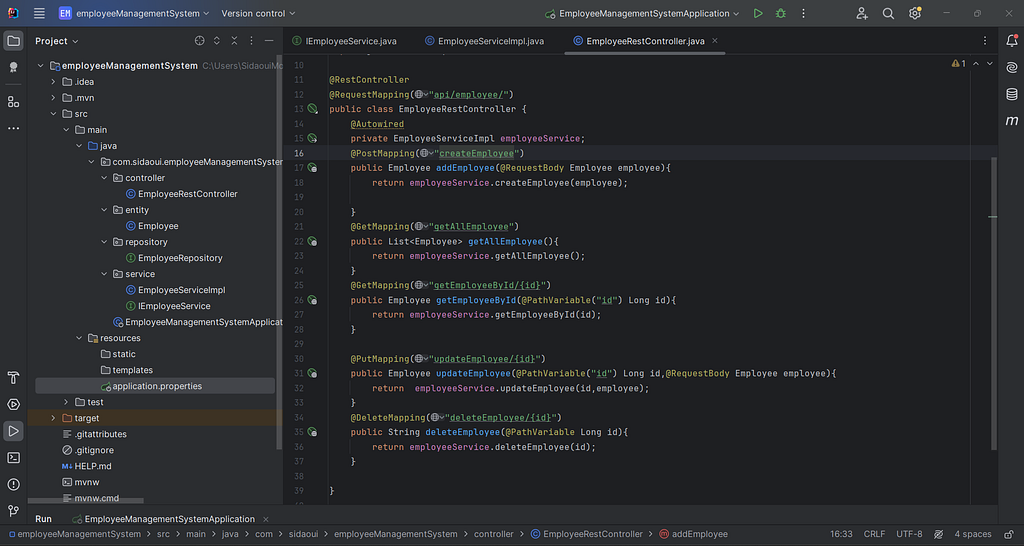Open the employeeManagementSystem project dropdown
This screenshot has width=1024, height=546.
point(134,13)
